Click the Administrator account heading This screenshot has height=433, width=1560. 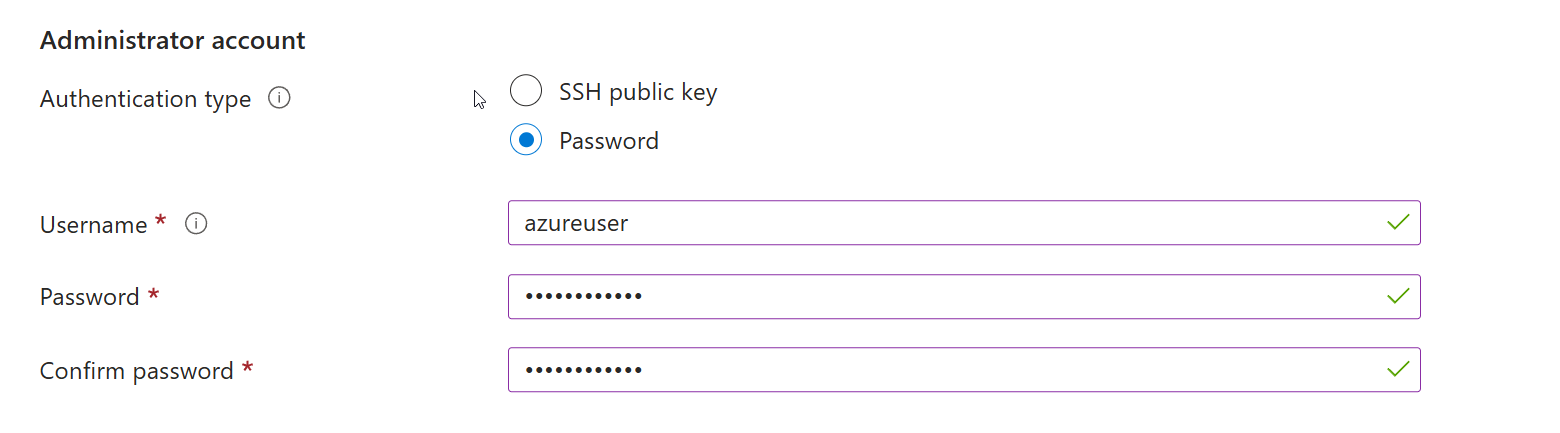tap(172, 41)
